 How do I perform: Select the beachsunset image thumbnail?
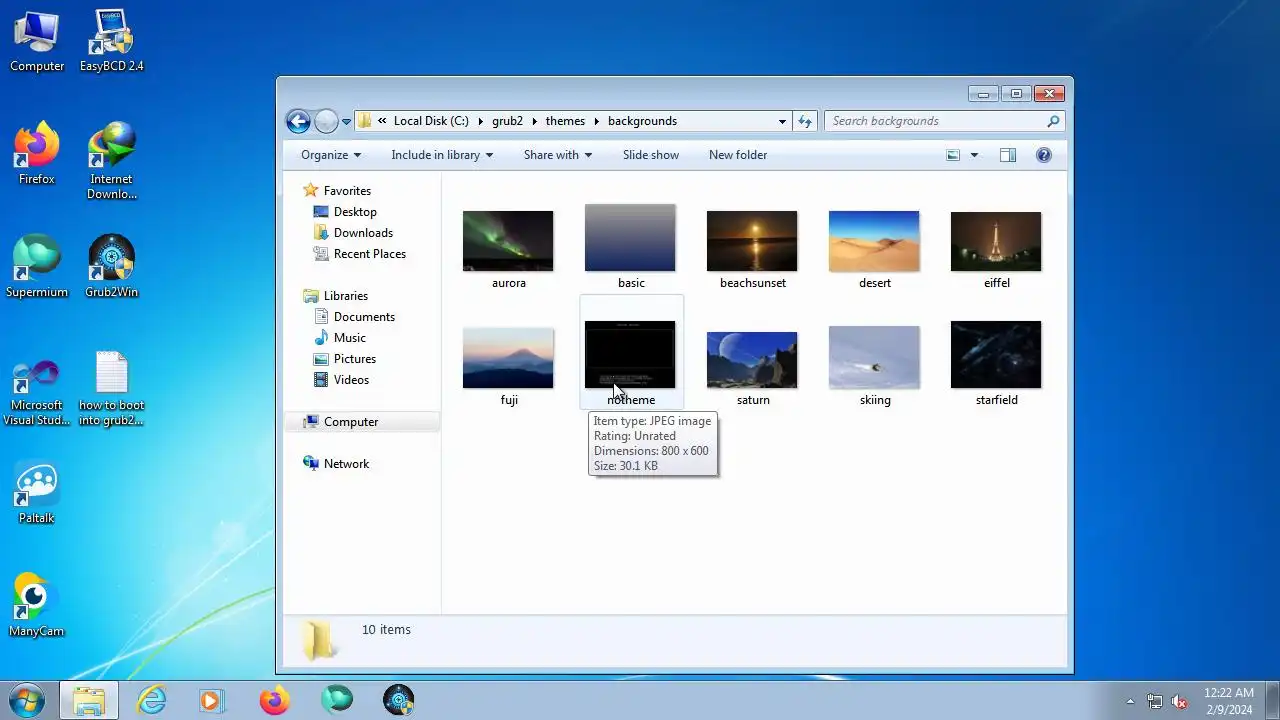coord(752,241)
